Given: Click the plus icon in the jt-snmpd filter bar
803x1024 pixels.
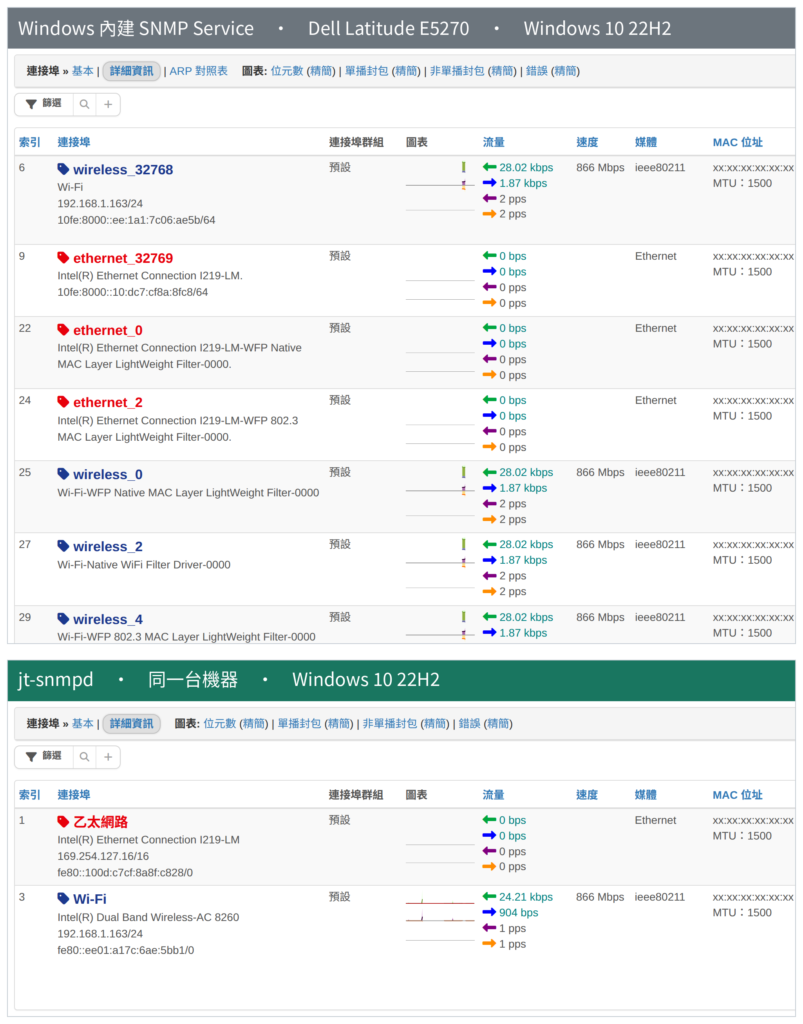Looking at the screenshot, I should pyautogui.click(x=108, y=757).
